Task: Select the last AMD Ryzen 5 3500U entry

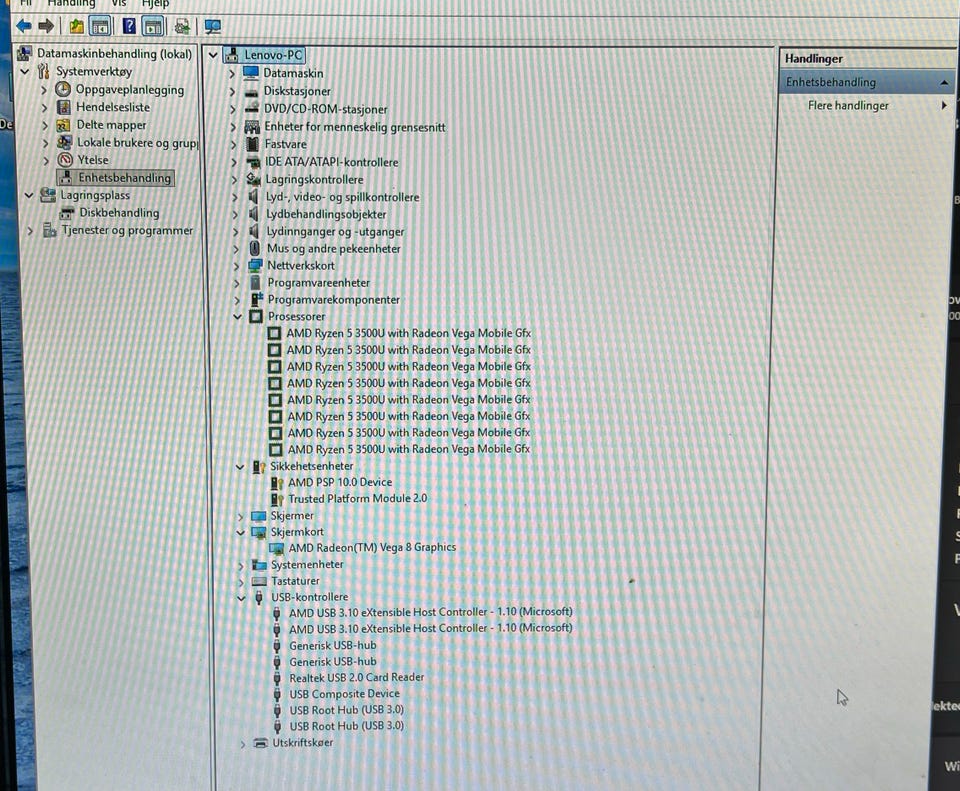Action: (408, 449)
